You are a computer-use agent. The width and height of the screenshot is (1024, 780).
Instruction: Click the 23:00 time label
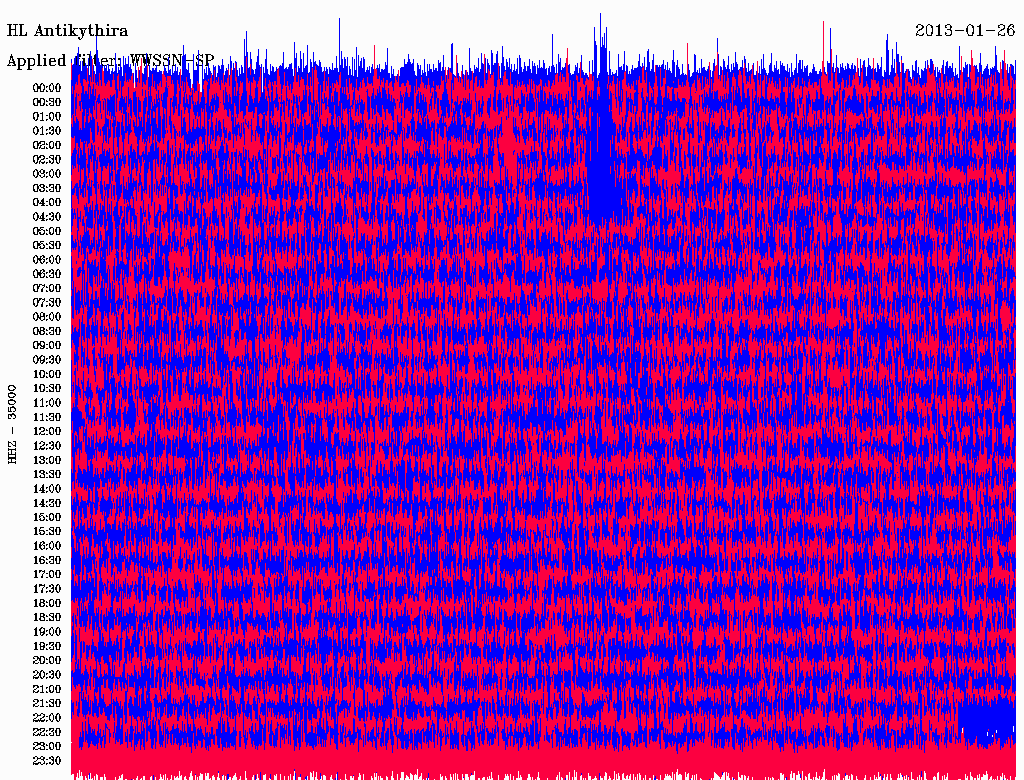point(47,747)
